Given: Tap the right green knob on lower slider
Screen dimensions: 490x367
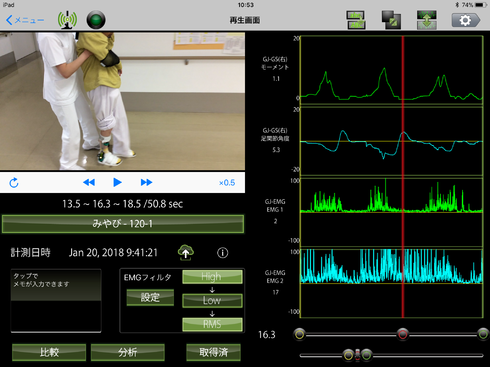Looking at the screenshot, I should 367,355.
